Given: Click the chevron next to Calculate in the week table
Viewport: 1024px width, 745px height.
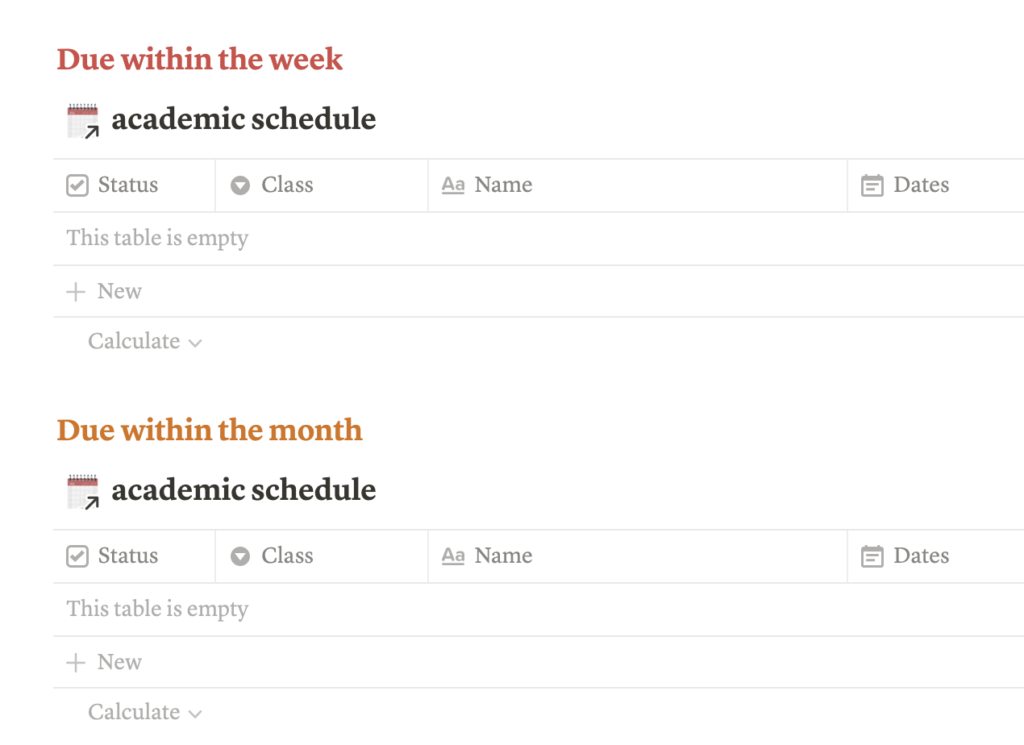Looking at the screenshot, I should click(196, 342).
